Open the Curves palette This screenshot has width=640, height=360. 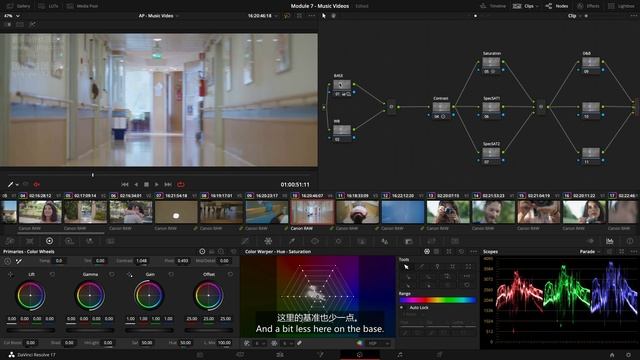[245, 241]
